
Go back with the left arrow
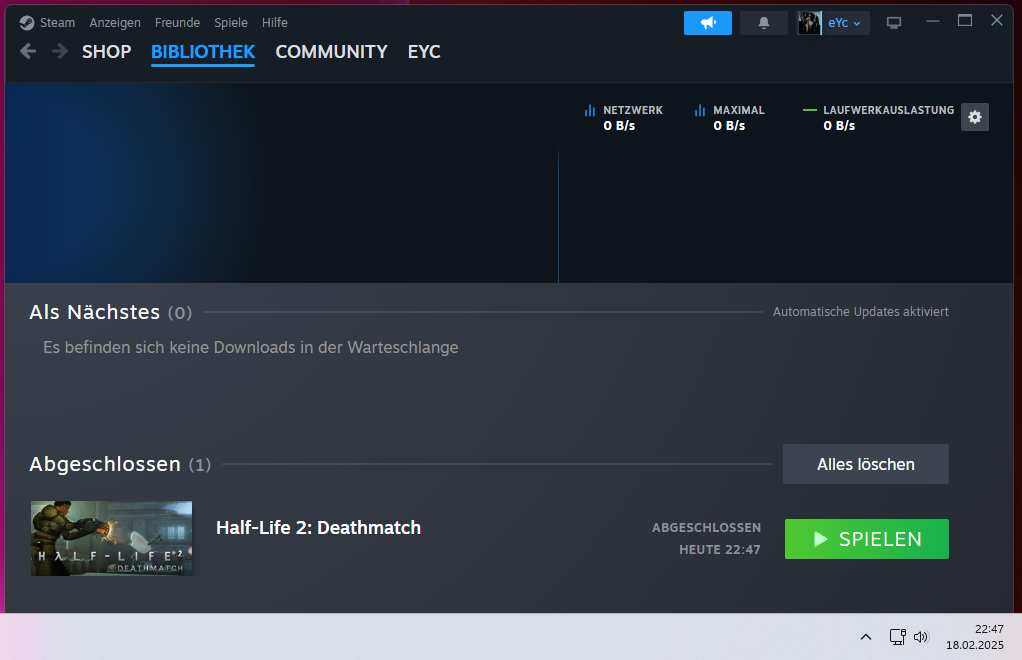click(28, 51)
